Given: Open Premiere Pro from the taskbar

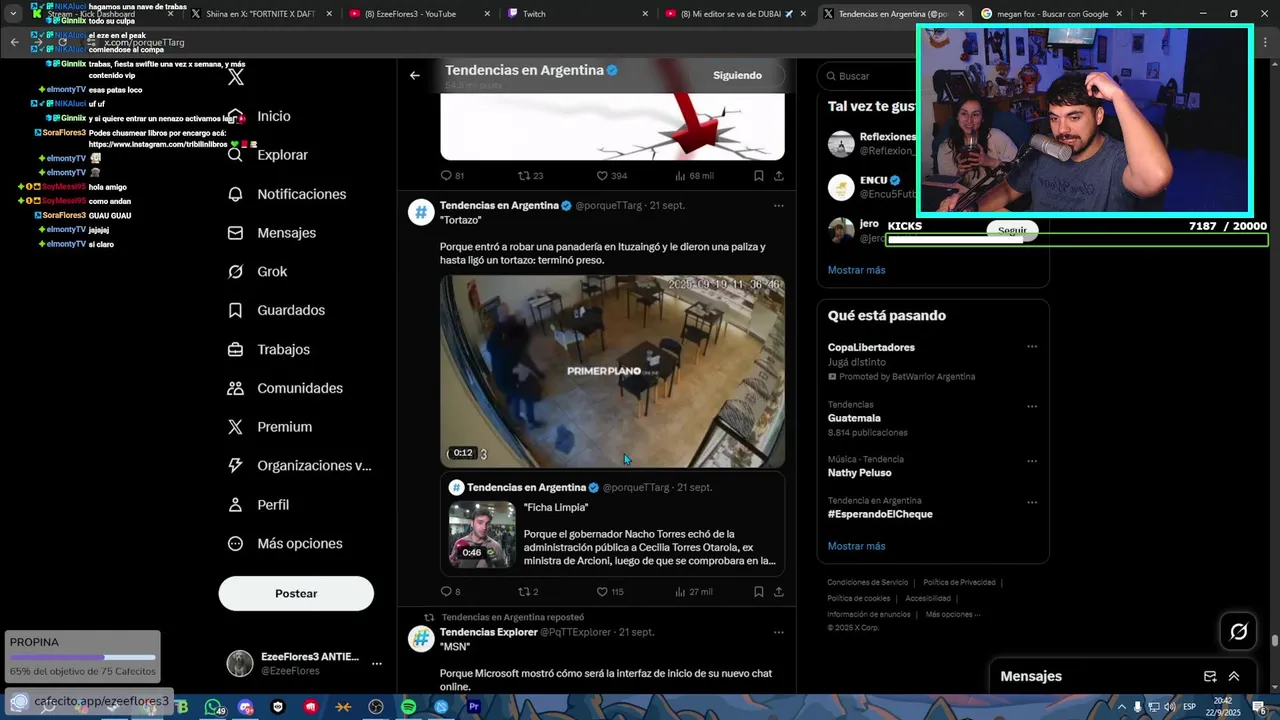Looking at the screenshot, I should pyautogui.click(x=474, y=707).
